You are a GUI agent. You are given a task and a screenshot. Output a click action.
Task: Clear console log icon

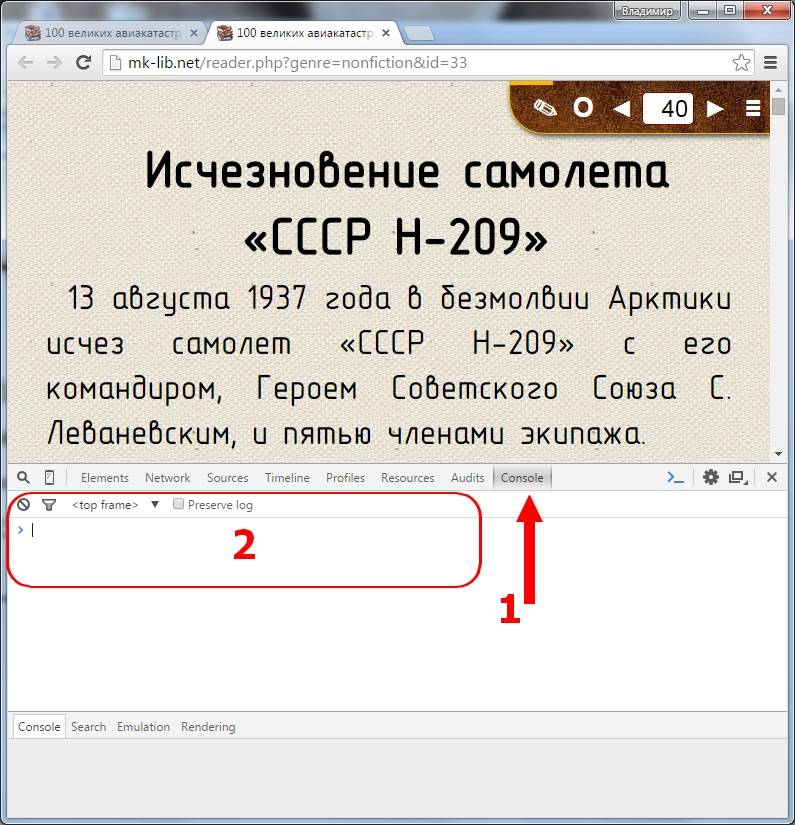click(24, 505)
